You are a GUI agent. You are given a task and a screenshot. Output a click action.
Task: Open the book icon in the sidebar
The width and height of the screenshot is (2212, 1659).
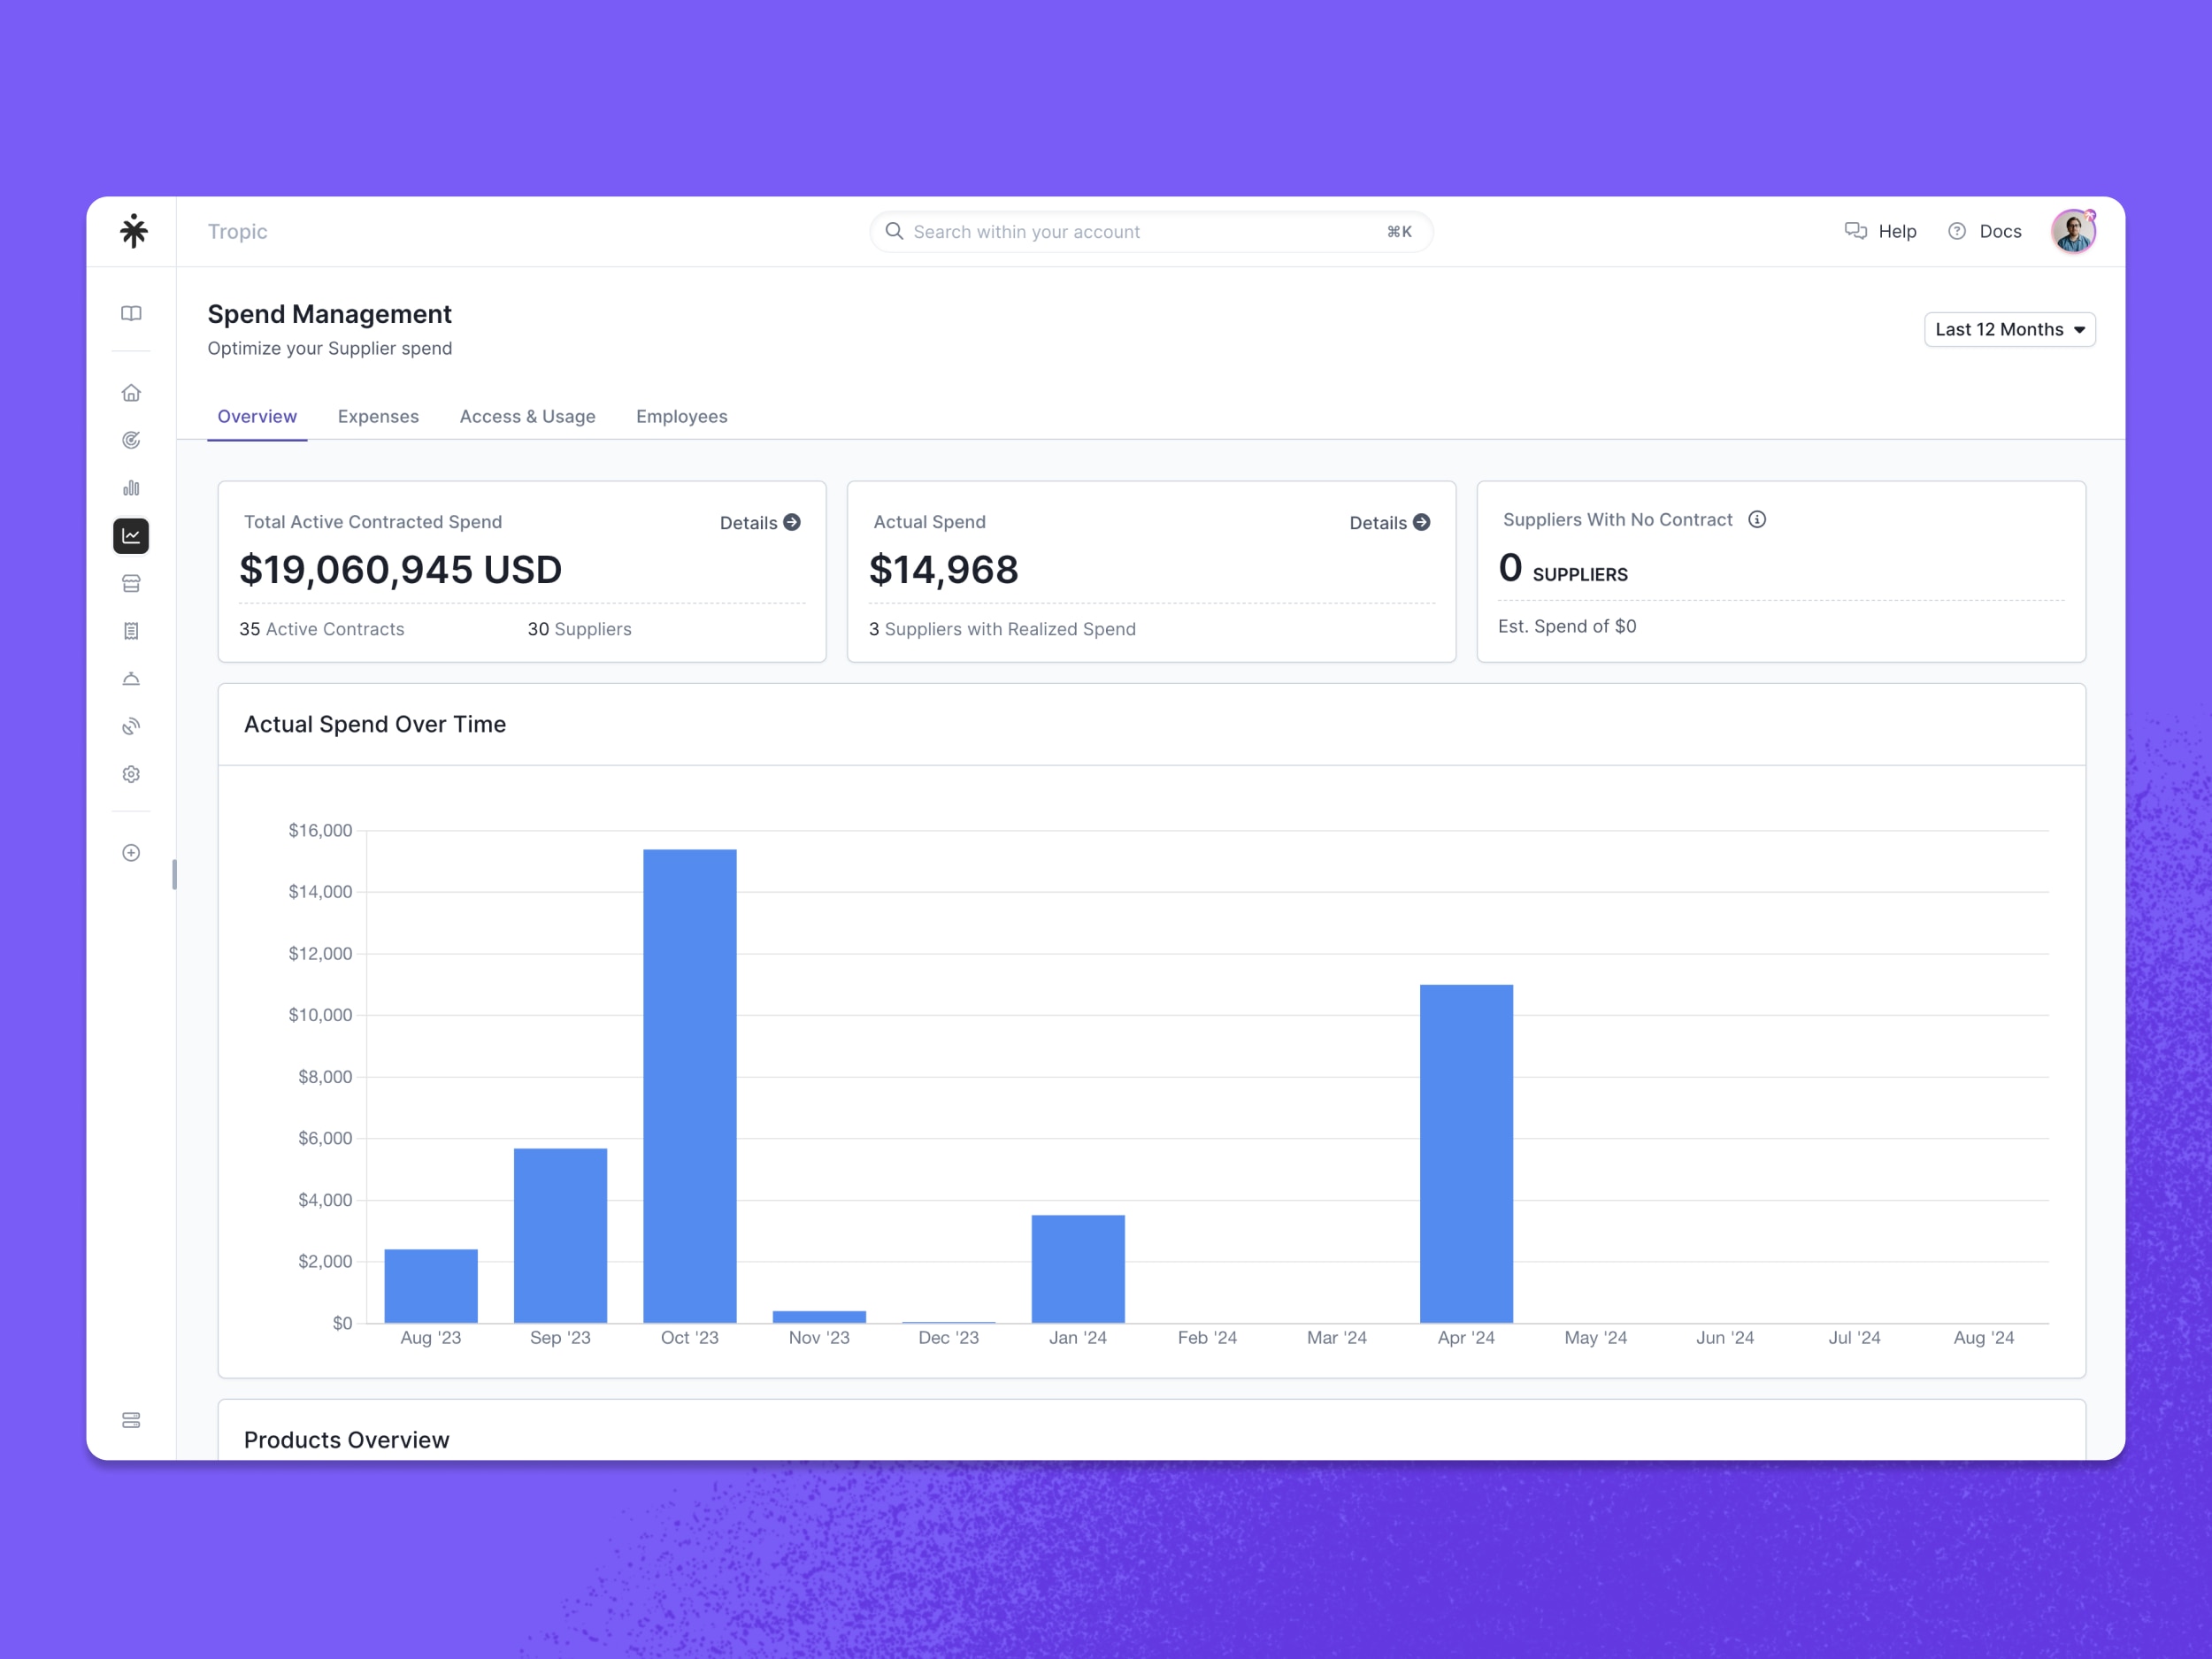(x=131, y=314)
